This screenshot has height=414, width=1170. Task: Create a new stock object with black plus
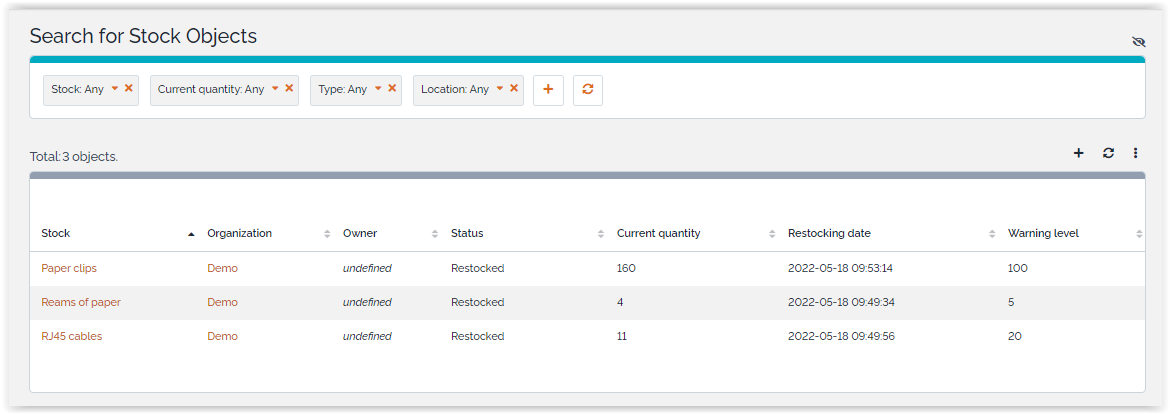point(1078,153)
